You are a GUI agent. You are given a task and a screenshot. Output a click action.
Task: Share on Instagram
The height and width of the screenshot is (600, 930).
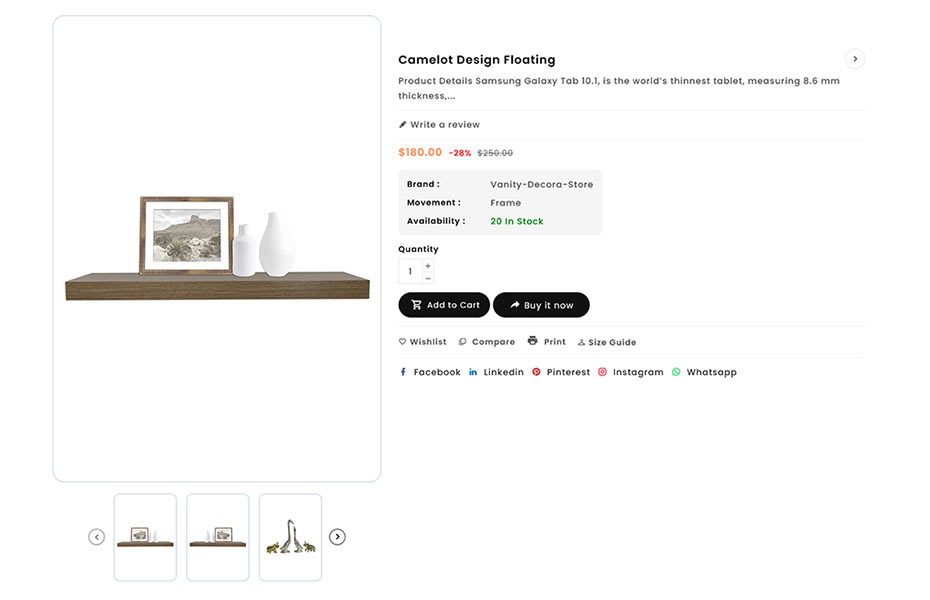point(631,372)
